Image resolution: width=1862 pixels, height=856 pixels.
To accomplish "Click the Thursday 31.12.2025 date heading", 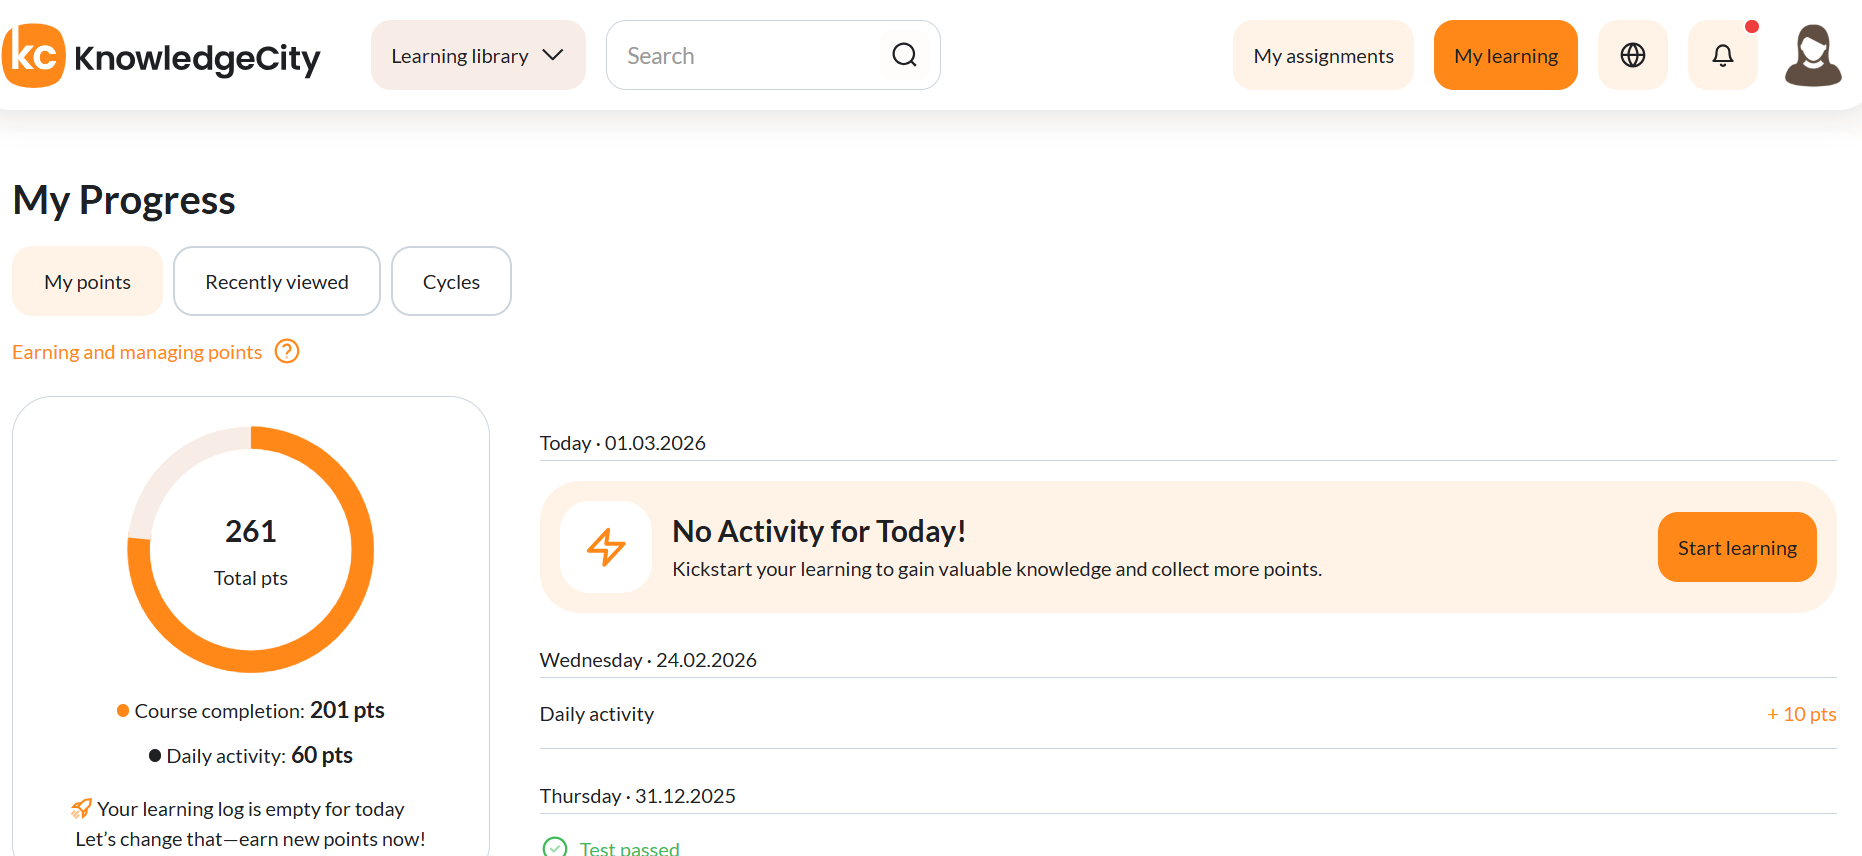I will click(637, 796).
